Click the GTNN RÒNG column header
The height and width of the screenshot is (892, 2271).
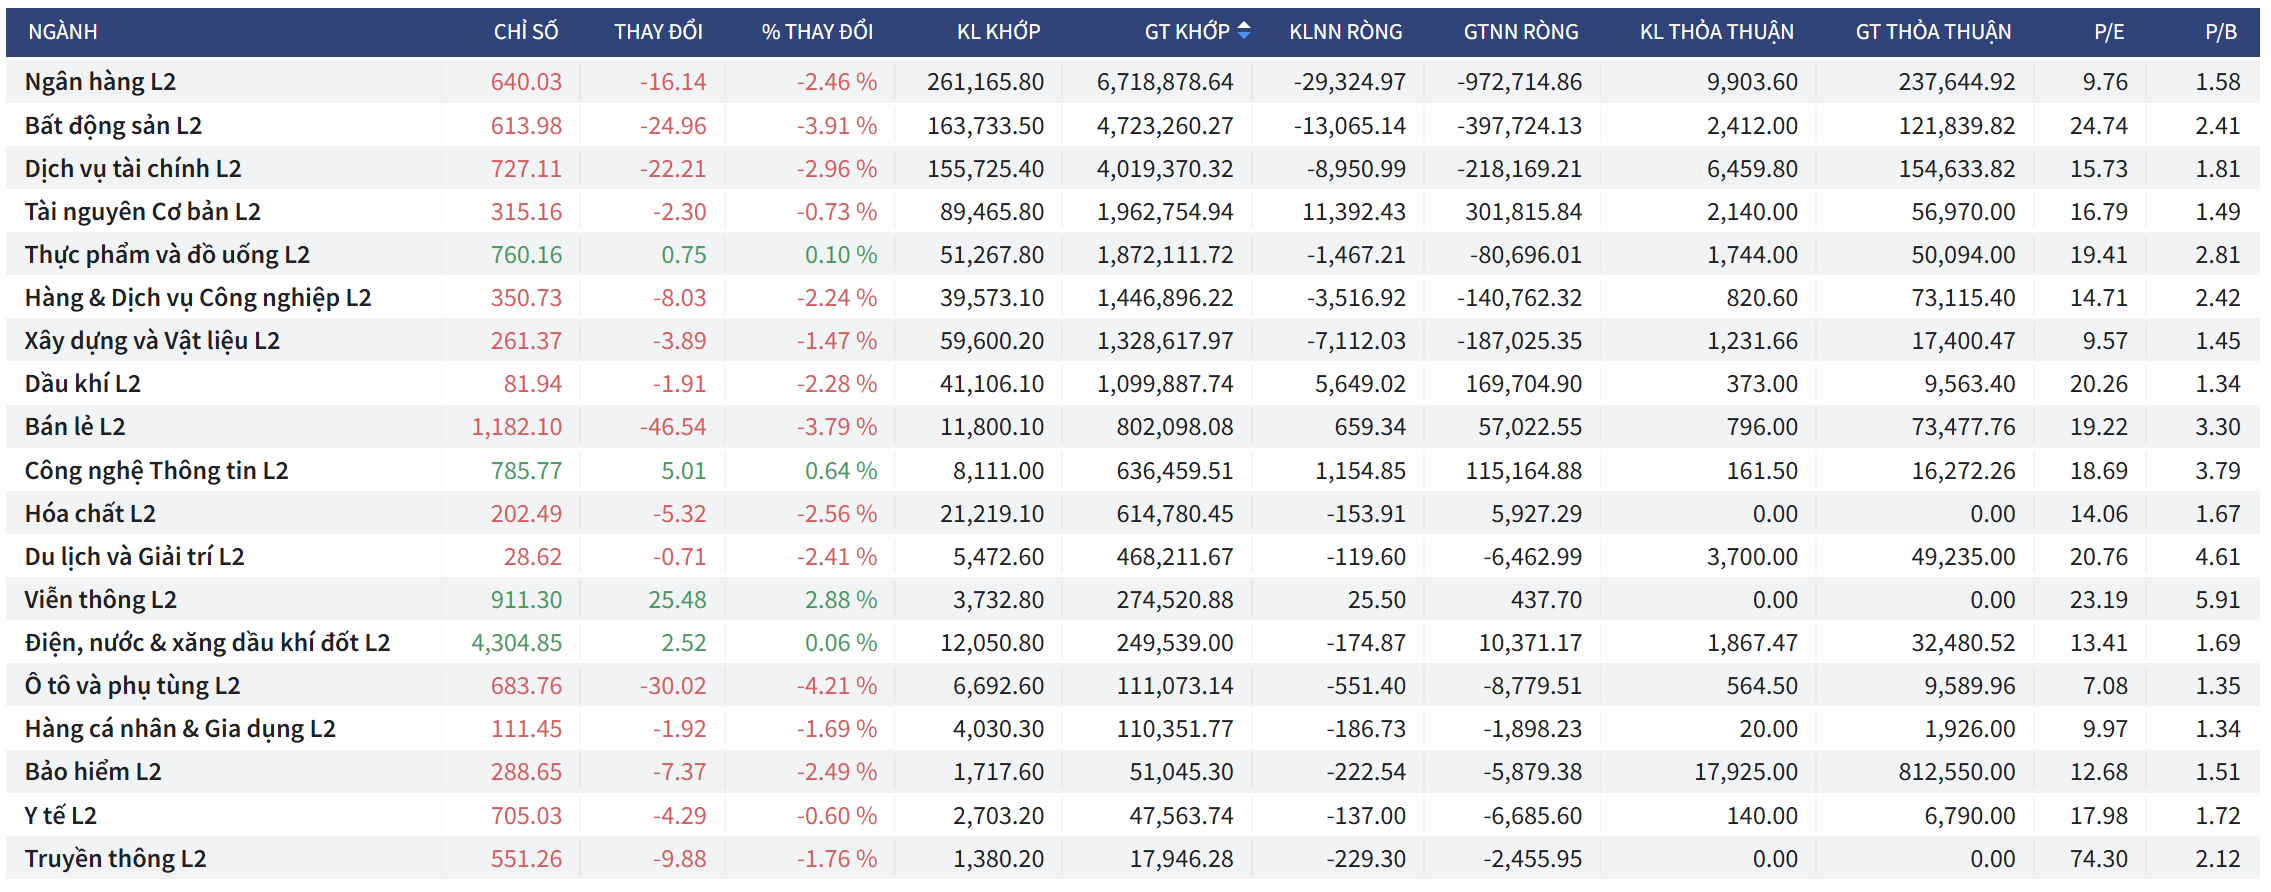coord(1520,32)
